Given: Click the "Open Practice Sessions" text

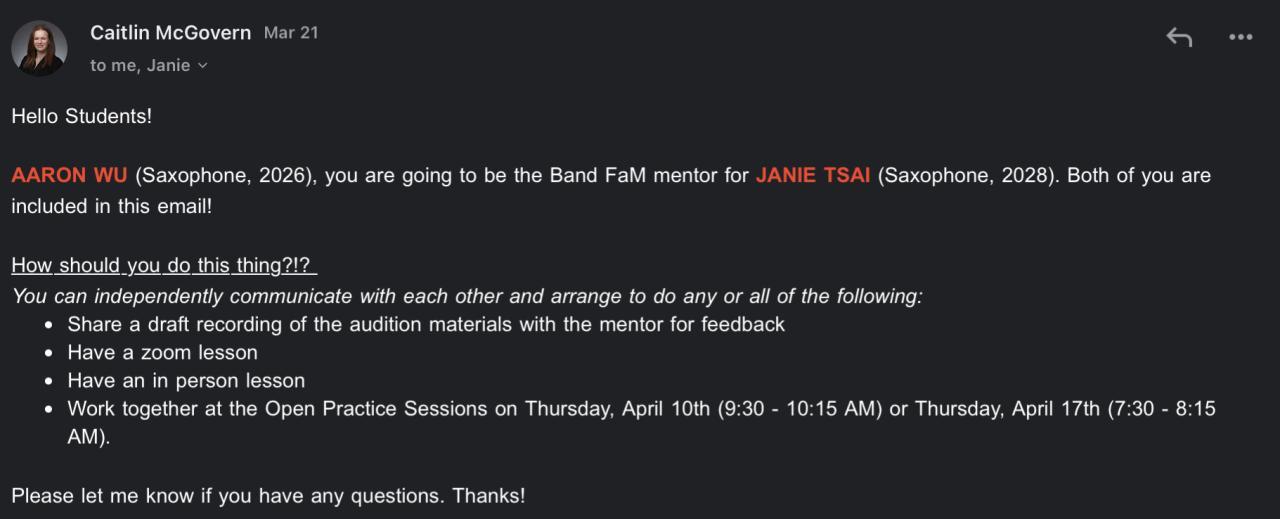Looking at the screenshot, I should pyautogui.click(x=375, y=408).
